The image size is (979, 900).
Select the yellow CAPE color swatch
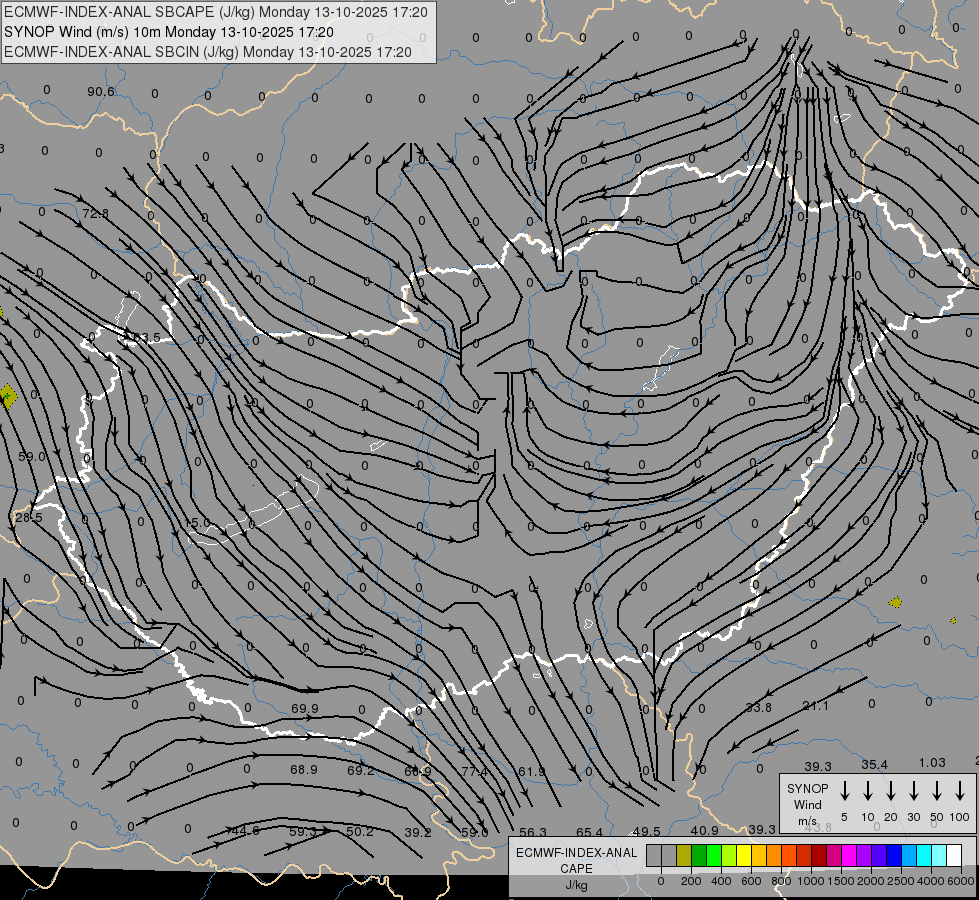(x=744, y=856)
